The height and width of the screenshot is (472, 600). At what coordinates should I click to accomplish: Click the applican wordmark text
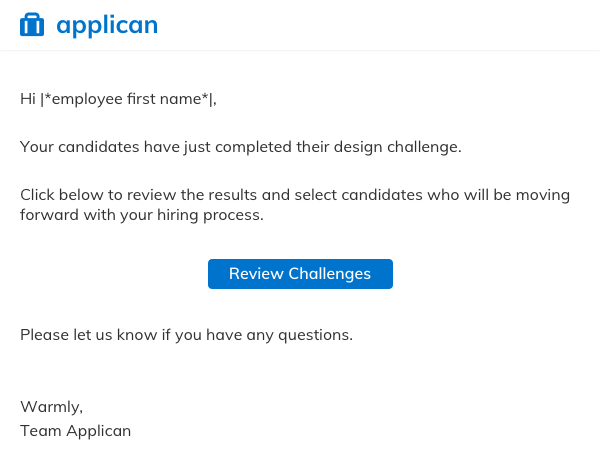107,25
